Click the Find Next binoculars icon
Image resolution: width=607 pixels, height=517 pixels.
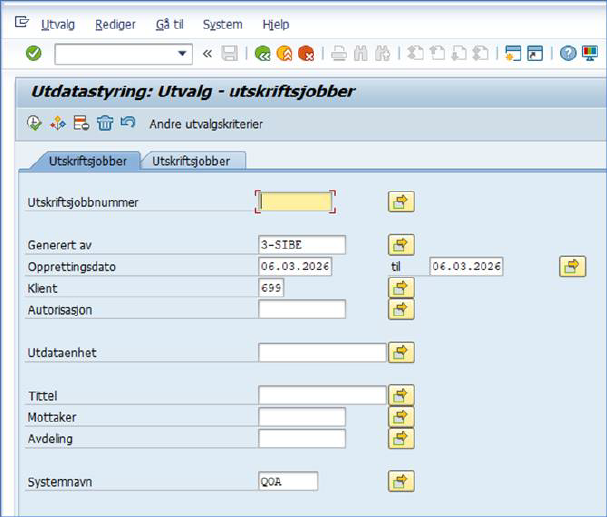383,53
